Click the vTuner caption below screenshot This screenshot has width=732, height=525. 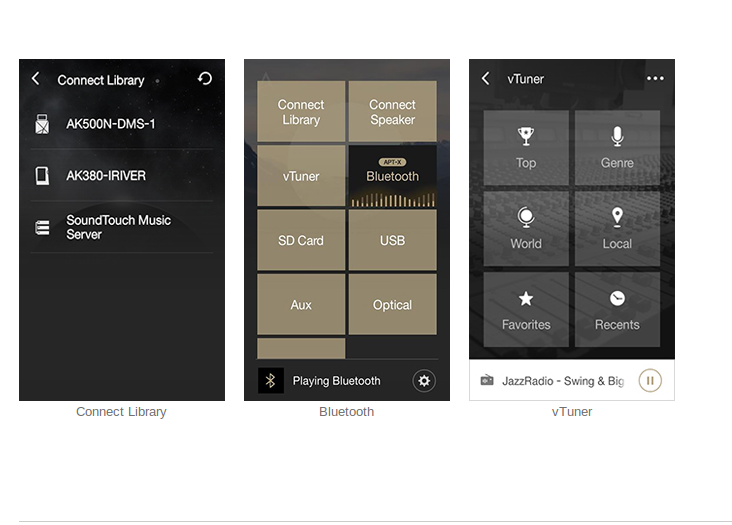(572, 412)
